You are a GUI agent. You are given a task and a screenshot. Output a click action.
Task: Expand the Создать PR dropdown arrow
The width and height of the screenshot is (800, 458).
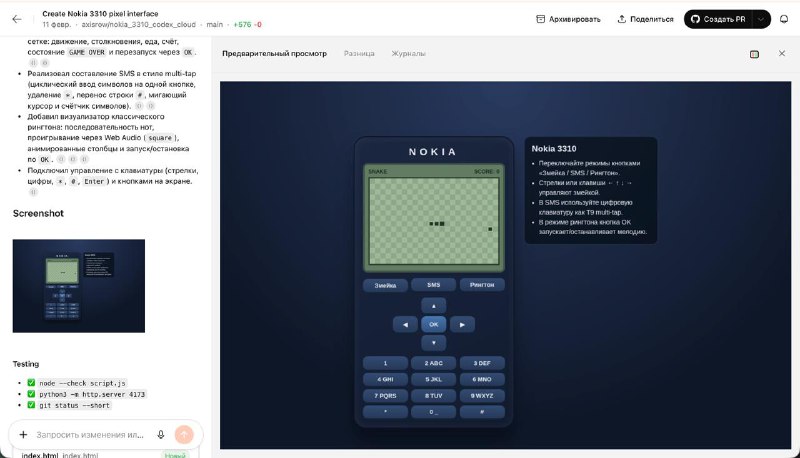(x=761, y=19)
